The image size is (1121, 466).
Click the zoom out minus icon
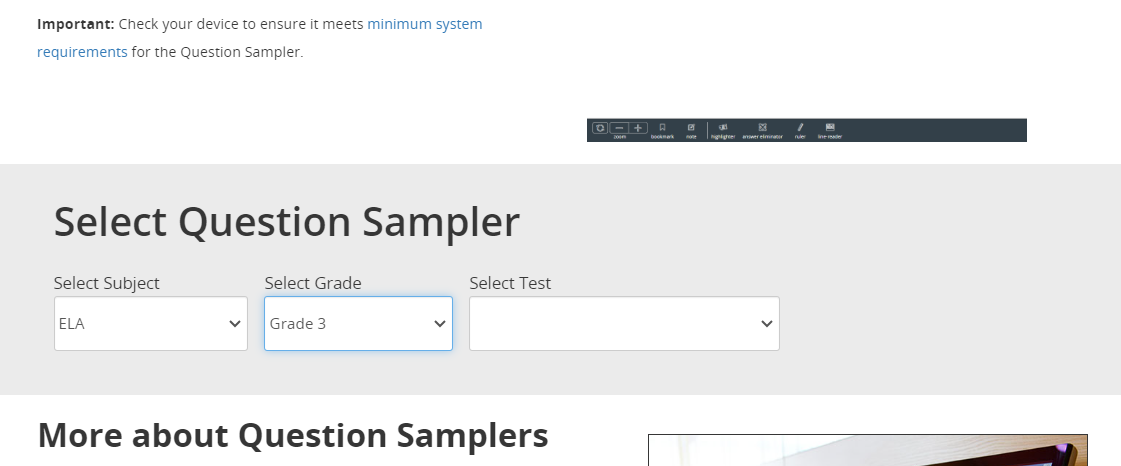coord(619,128)
